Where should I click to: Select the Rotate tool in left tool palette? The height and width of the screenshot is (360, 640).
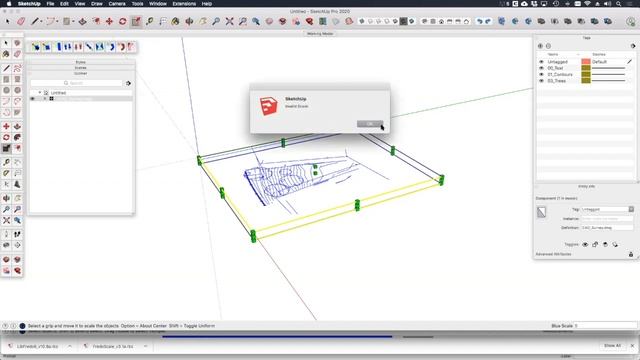(x=6, y=138)
